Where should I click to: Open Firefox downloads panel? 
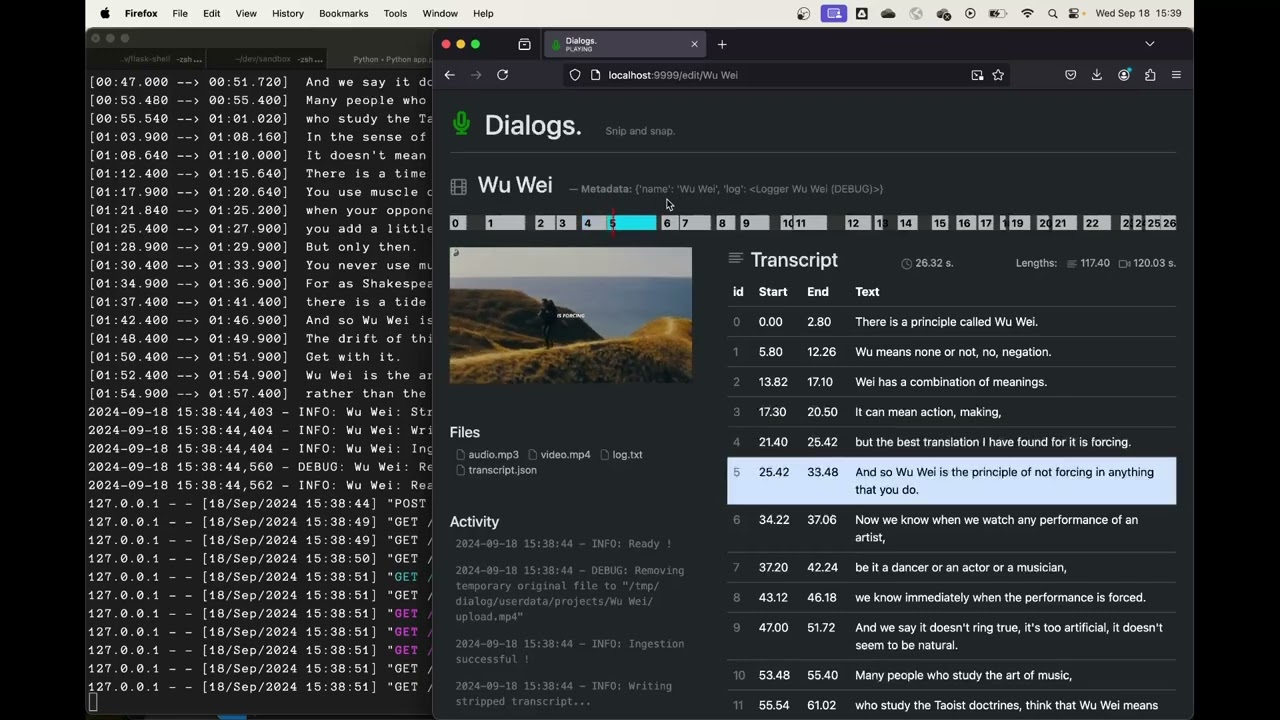(x=1097, y=75)
